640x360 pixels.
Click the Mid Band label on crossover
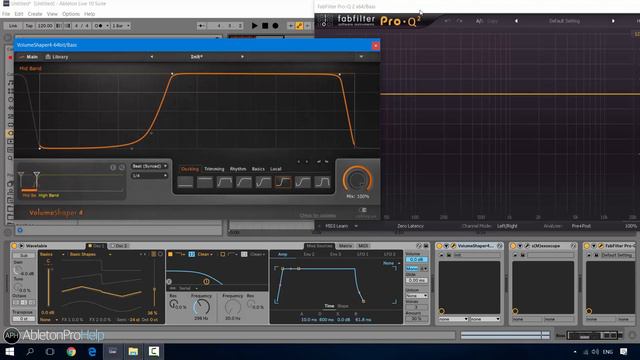[29, 196]
